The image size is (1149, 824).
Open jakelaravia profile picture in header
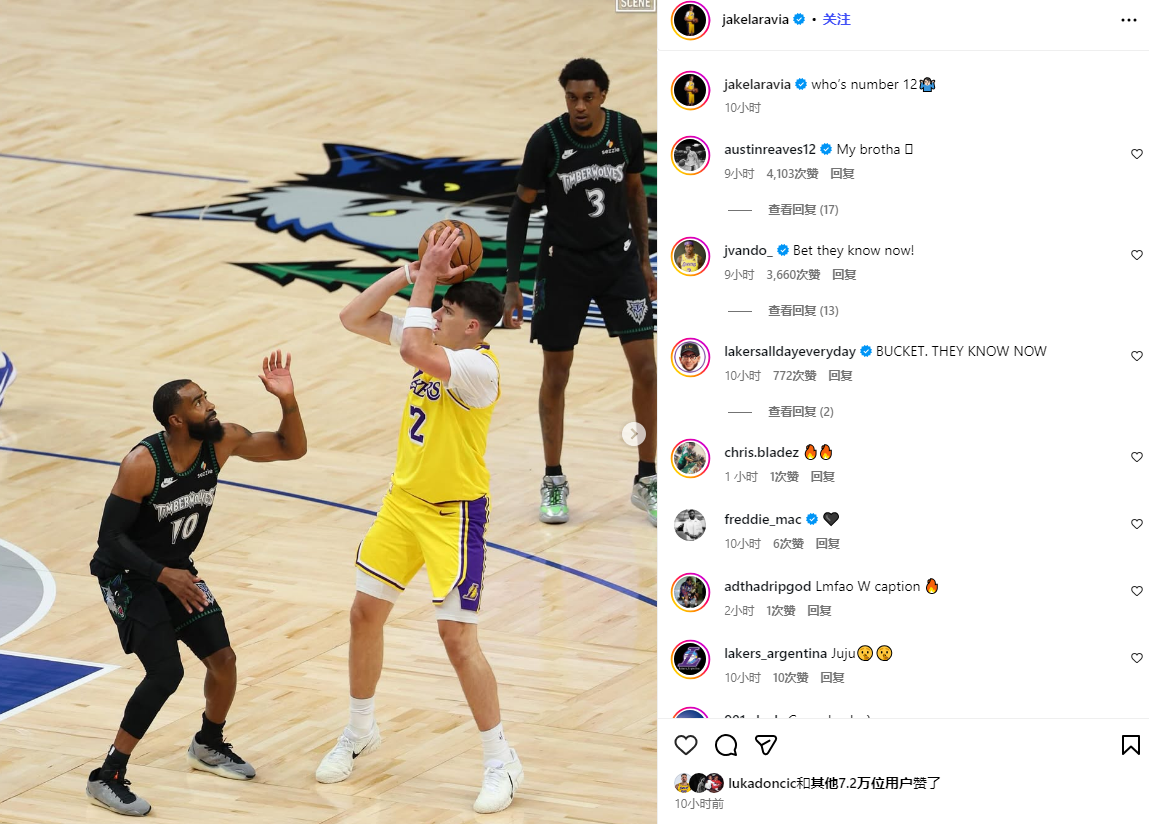point(690,20)
